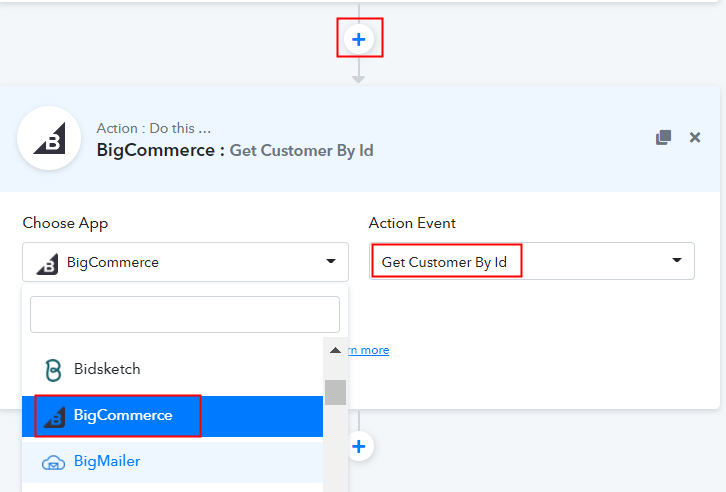Click the Action Event label

pos(412,223)
